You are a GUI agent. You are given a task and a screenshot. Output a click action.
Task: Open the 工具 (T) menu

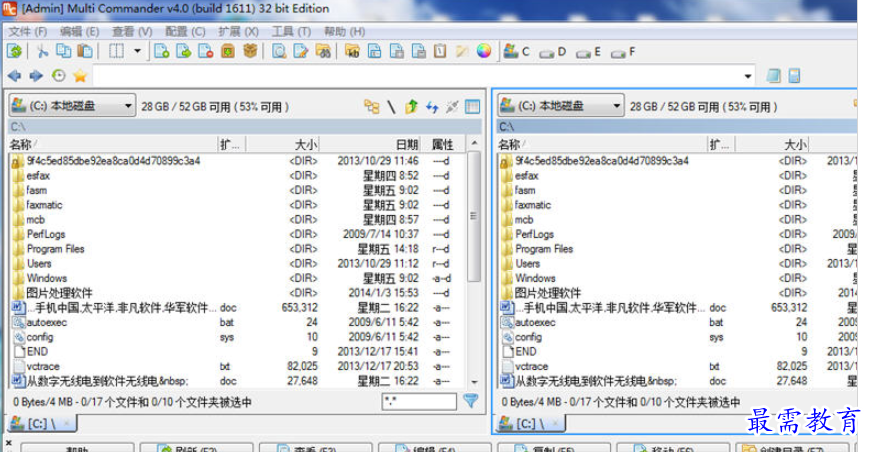(x=291, y=32)
